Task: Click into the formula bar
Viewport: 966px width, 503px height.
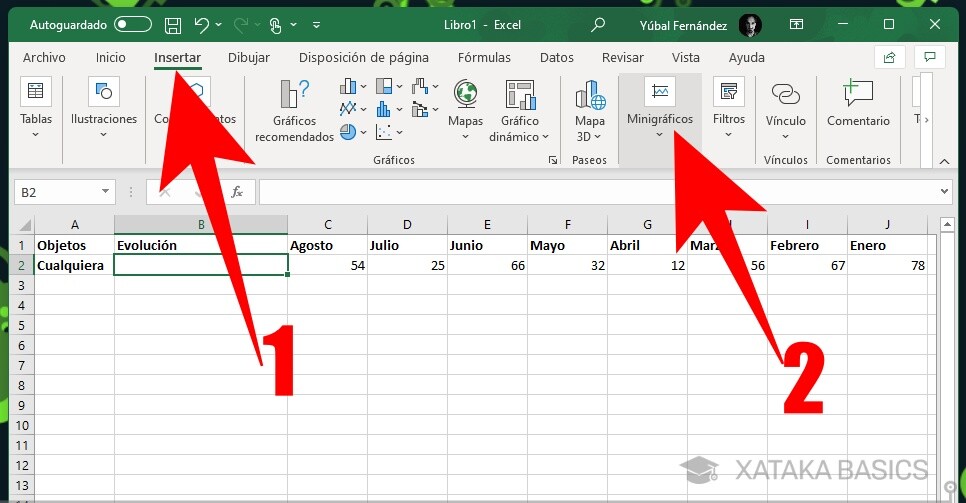Action: tap(598, 192)
